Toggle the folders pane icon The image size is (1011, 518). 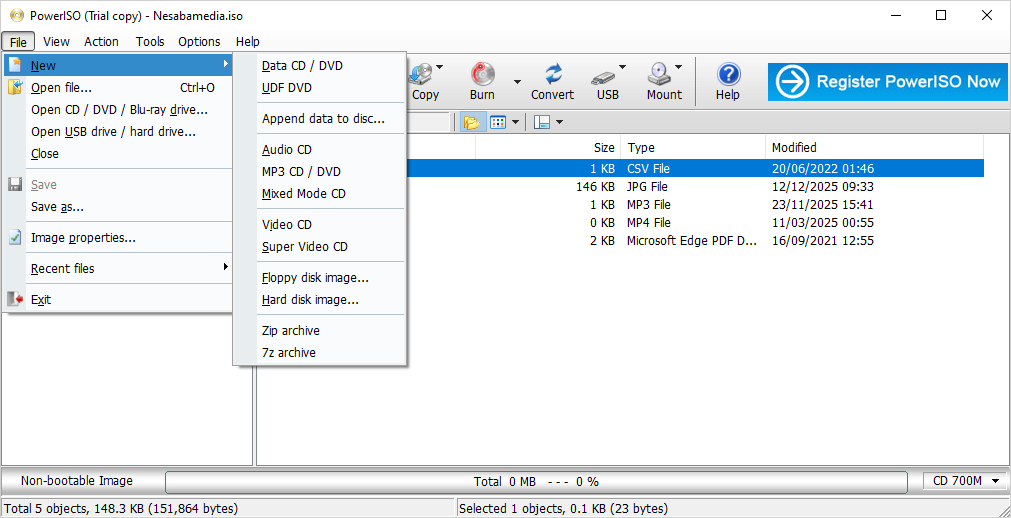471,122
